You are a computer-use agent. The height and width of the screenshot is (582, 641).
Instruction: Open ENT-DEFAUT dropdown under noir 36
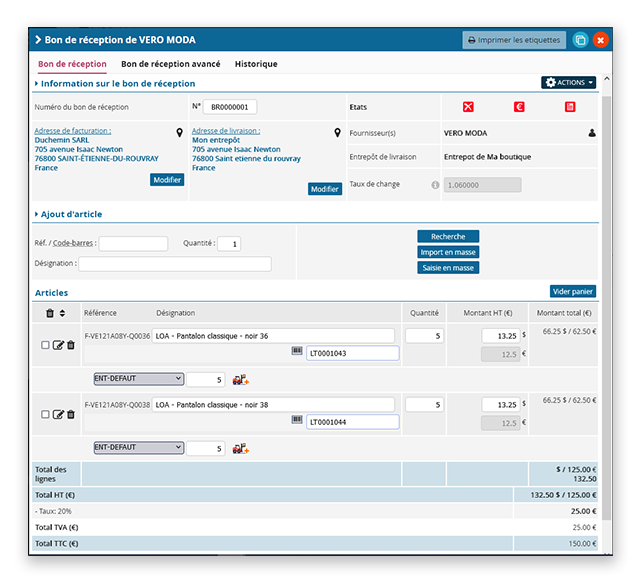[x=139, y=379]
